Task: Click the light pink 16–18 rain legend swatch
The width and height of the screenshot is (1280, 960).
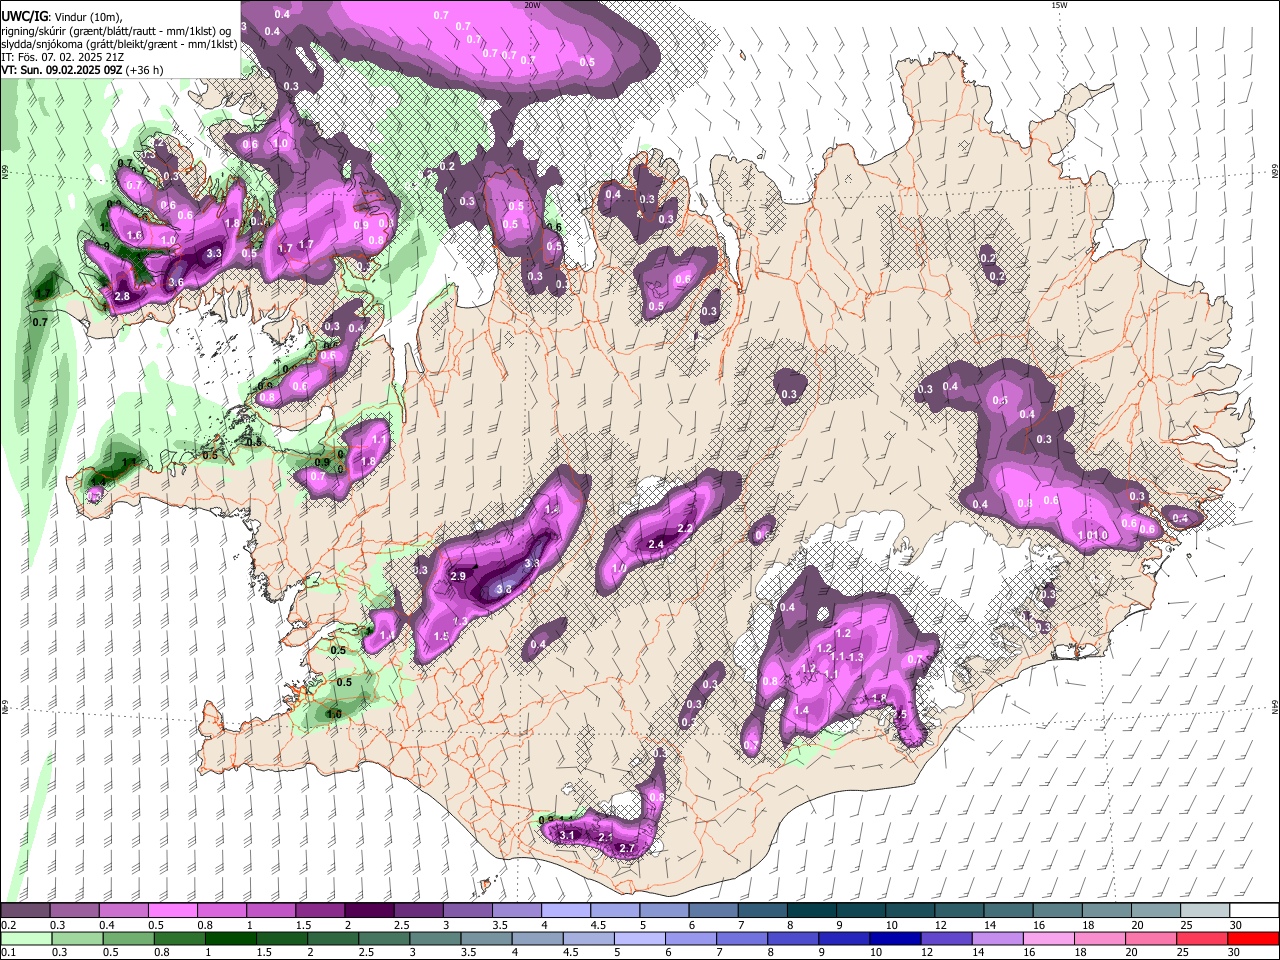Action: pos(1049,938)
